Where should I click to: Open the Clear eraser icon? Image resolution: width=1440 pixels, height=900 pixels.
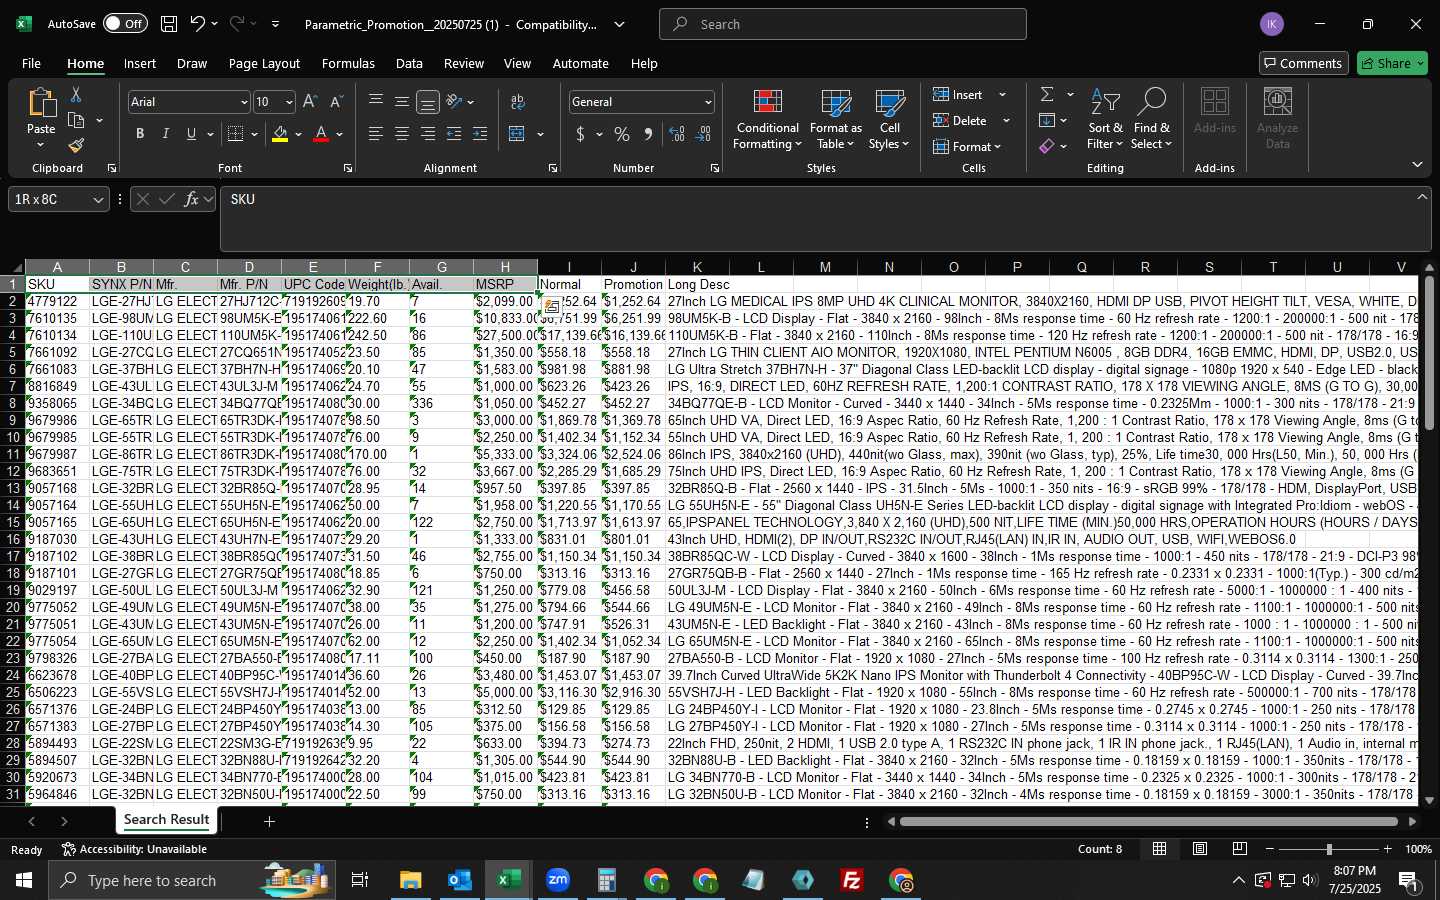[x=1047, y=146]
